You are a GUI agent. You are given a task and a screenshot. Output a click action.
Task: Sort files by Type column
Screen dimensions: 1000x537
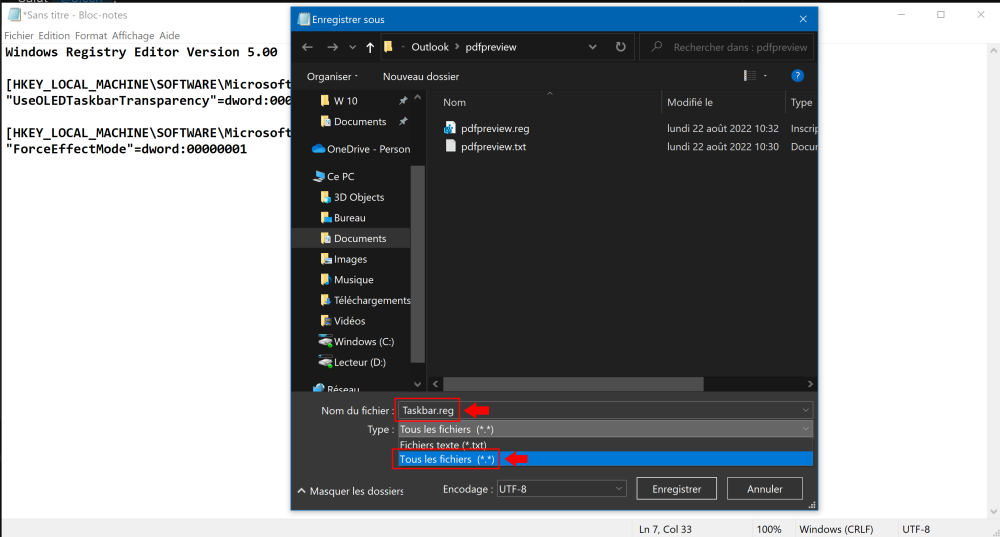tap(802, 102)
